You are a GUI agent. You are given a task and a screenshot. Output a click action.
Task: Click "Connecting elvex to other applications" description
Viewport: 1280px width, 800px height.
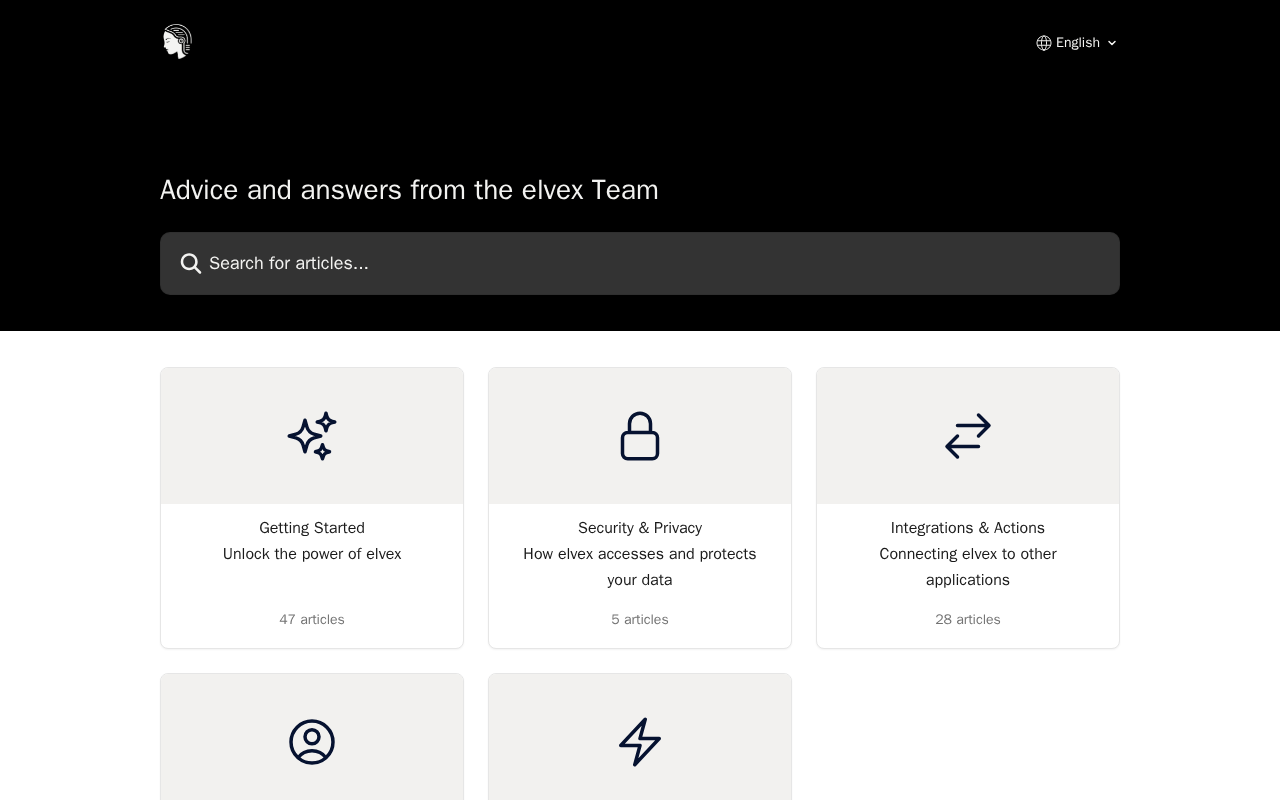click(x=968, y=567)
